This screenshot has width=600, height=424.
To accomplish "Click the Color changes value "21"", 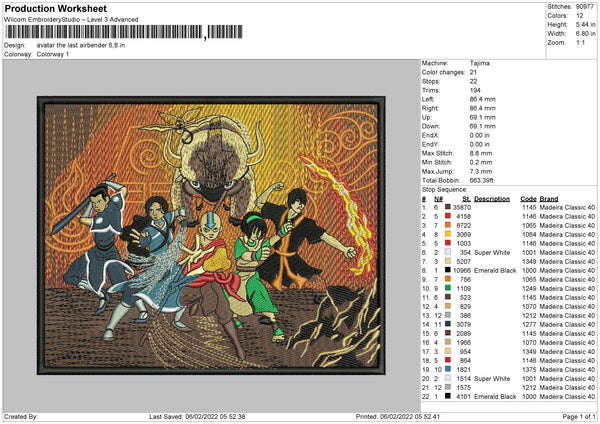I will coord(473,72).
